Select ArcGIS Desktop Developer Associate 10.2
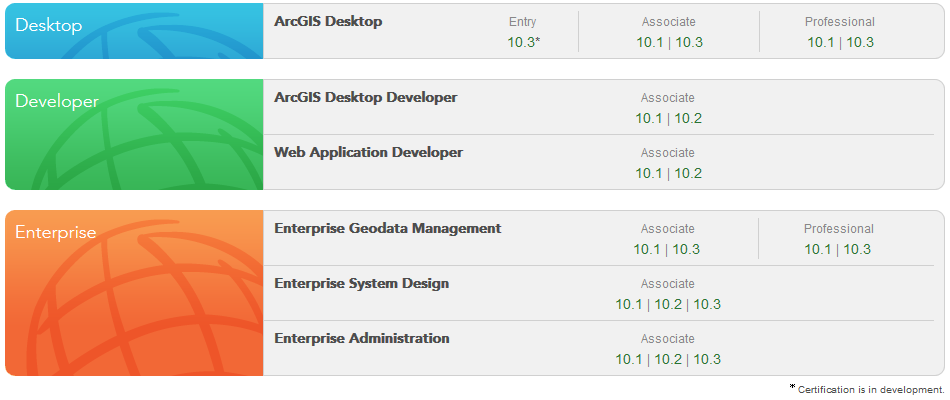950x400 pixels. point(688,118)
